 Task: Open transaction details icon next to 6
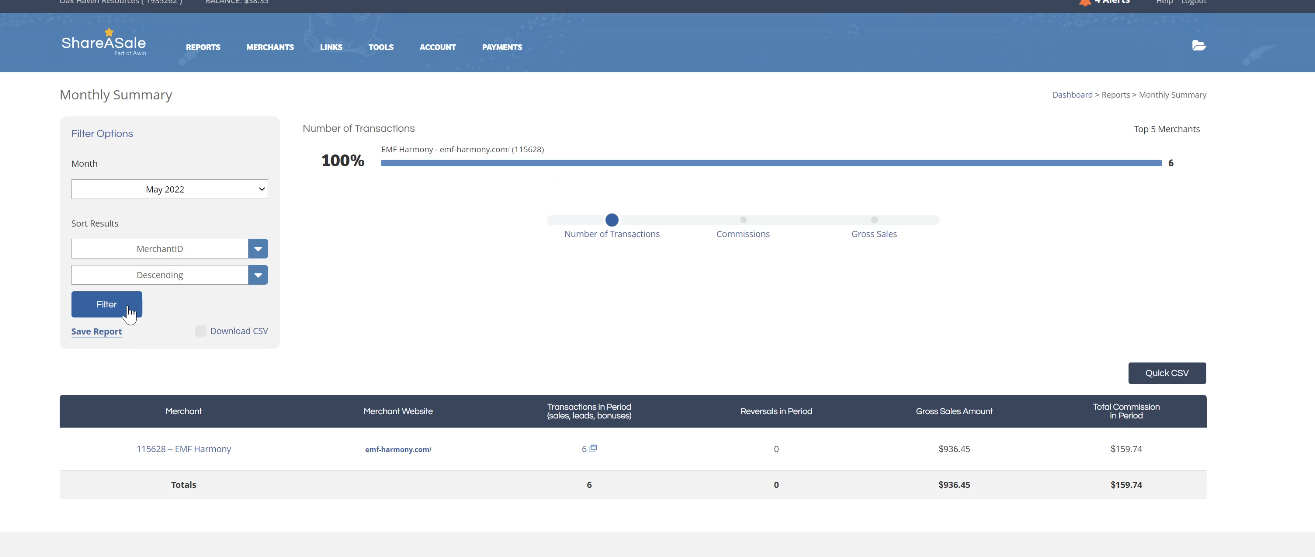pyautogui.click(x=593, y=449)
